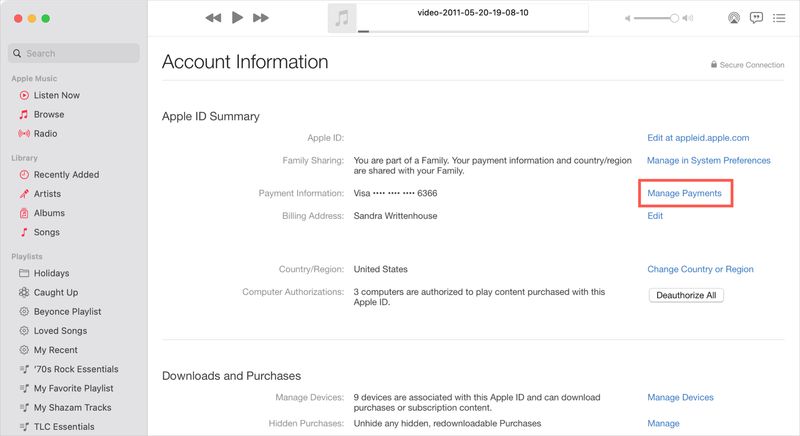
Task: Click the TLC Essentials playlist icon
Action: [x=24, y=427]
